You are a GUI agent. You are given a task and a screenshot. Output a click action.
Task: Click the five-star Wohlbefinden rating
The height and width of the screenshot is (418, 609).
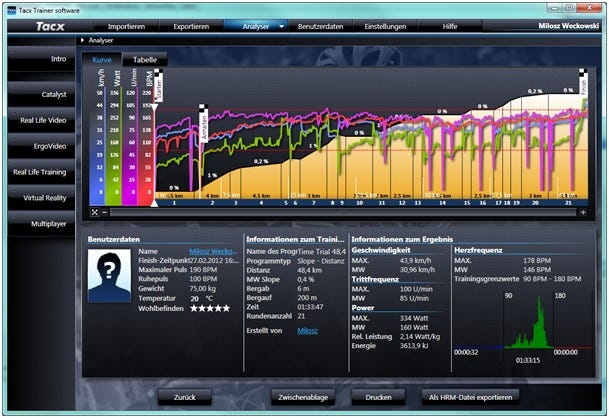tap(210, 308)
